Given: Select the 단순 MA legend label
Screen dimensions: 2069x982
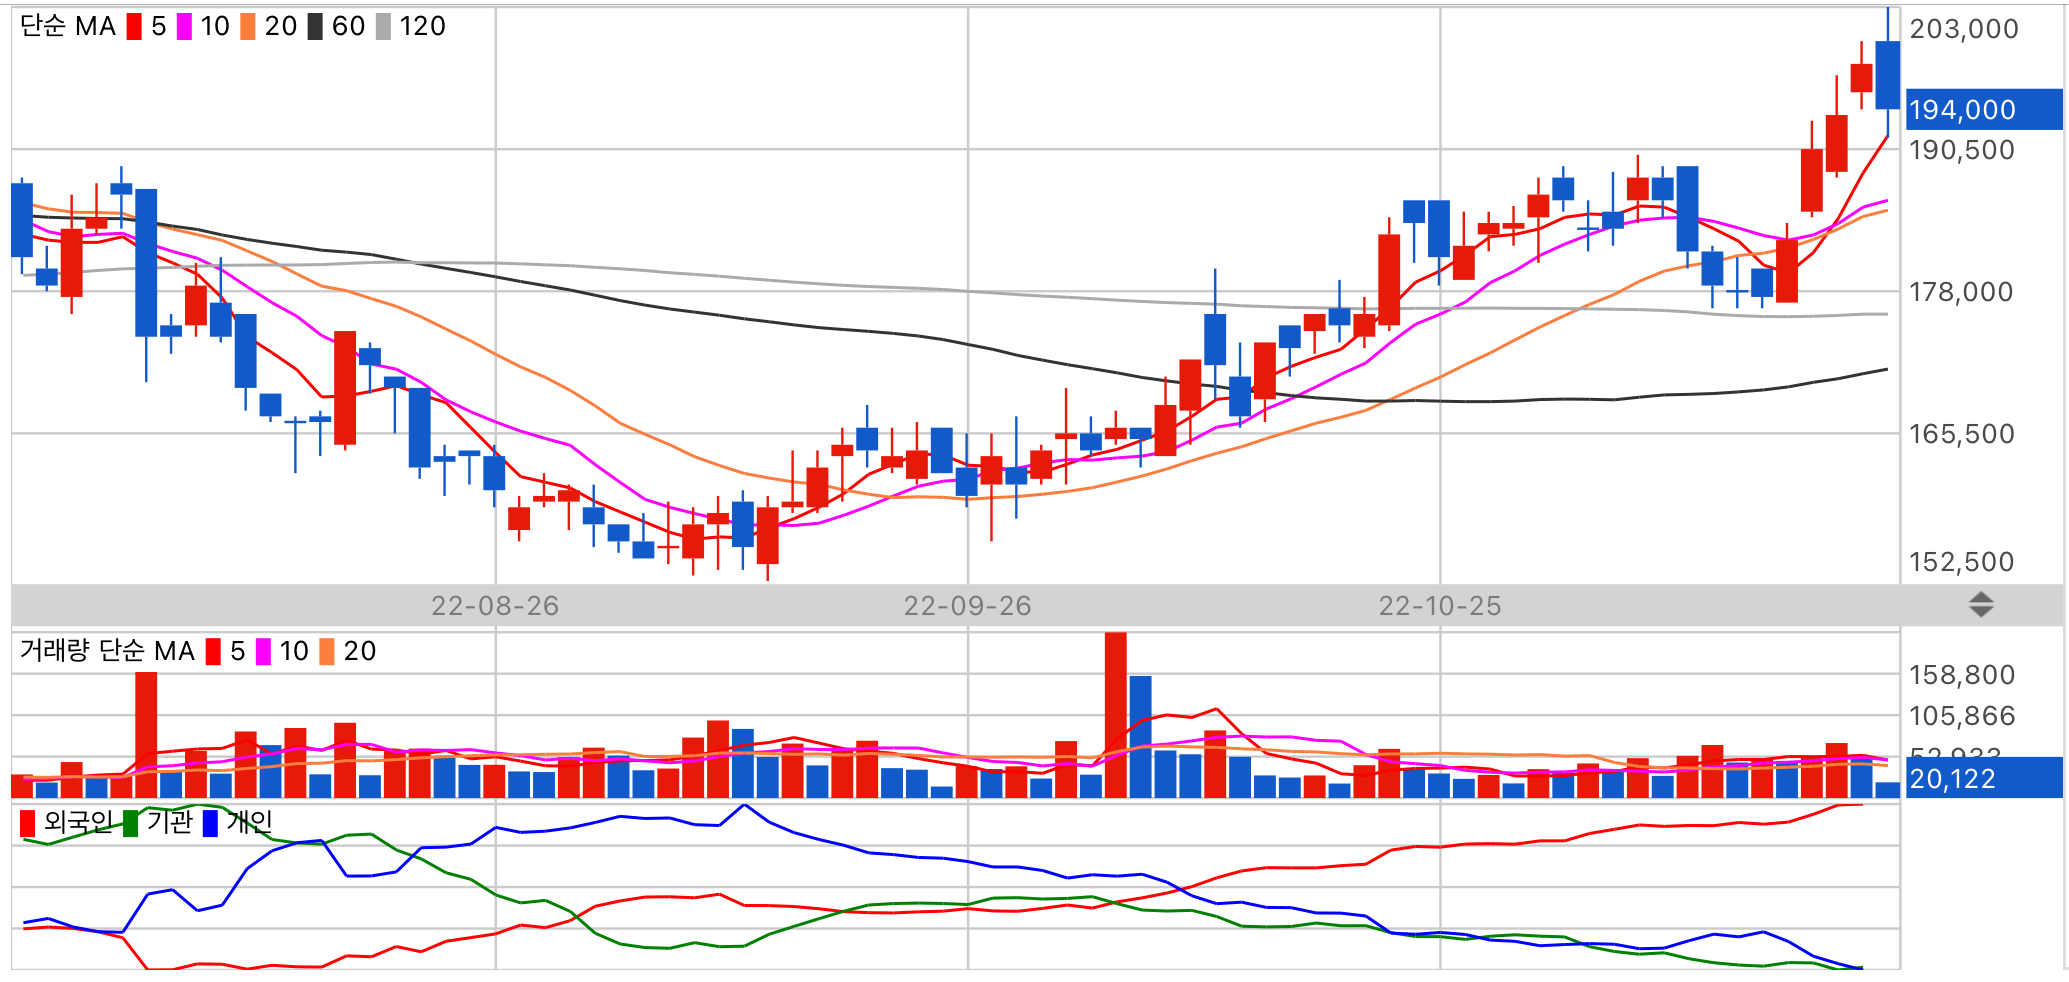Looking at the screenshot, I should (68, 27).
